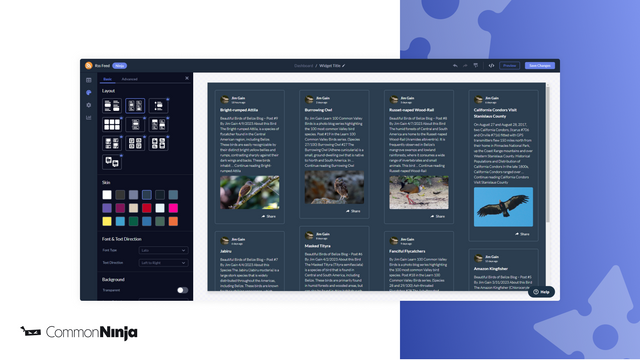
Task: Select the layout right of single-column option
Action: (158, 124)
